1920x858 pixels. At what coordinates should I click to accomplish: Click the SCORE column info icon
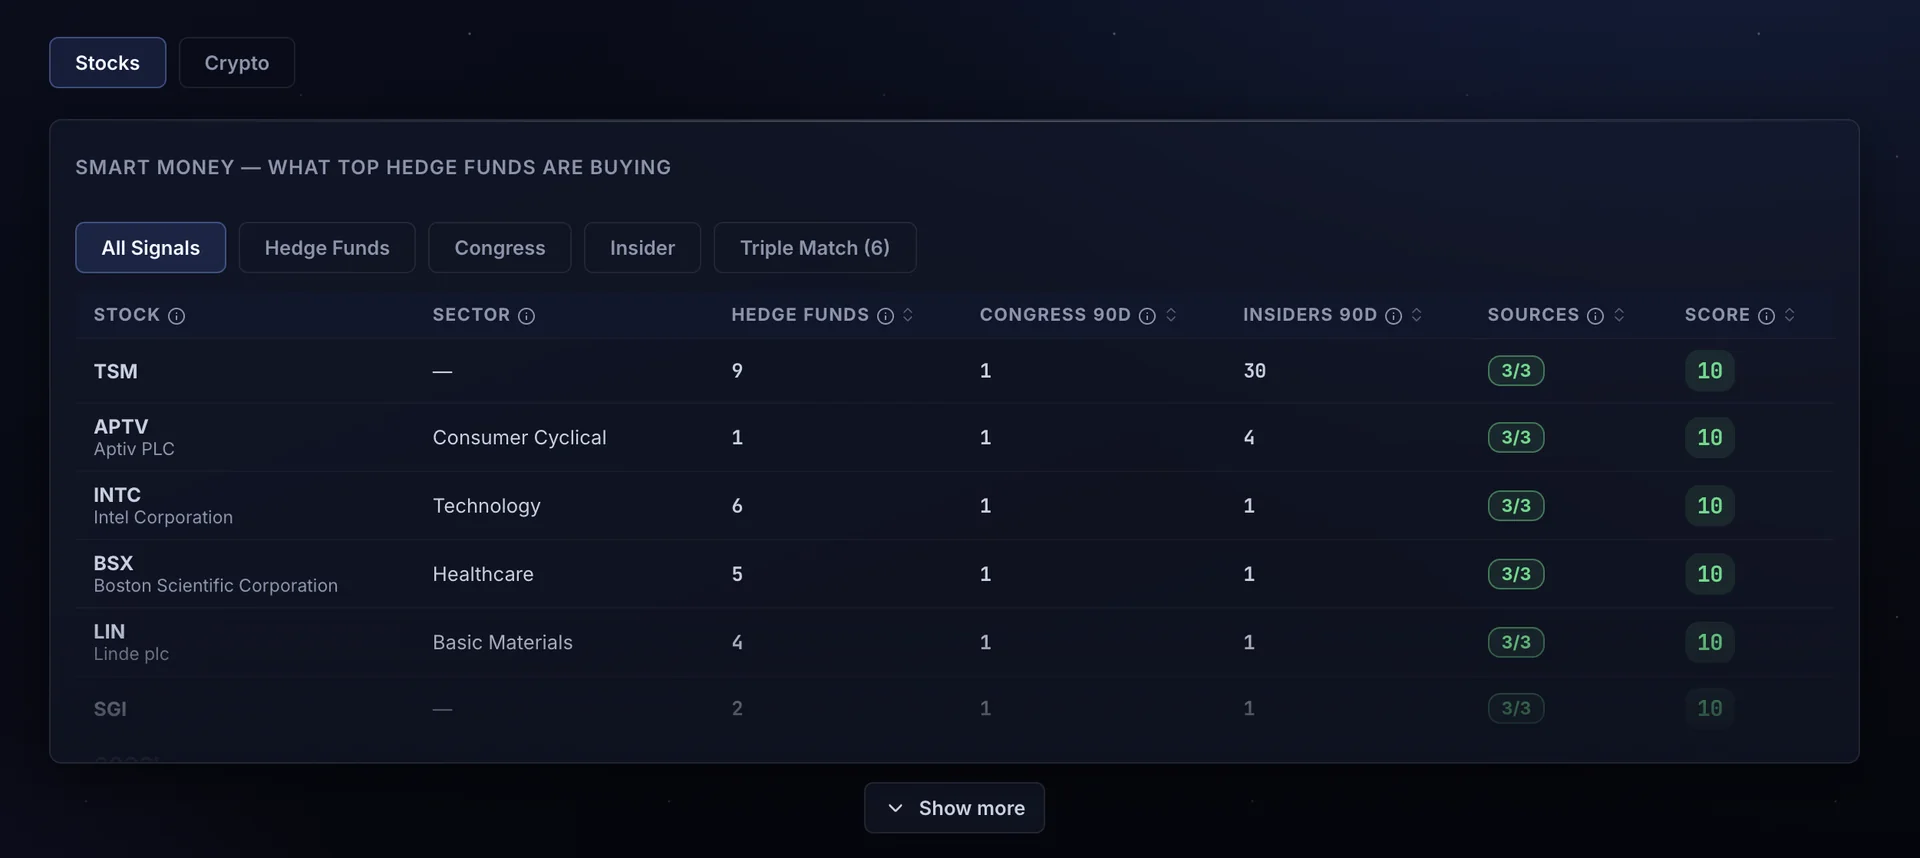coord(1767,316)
